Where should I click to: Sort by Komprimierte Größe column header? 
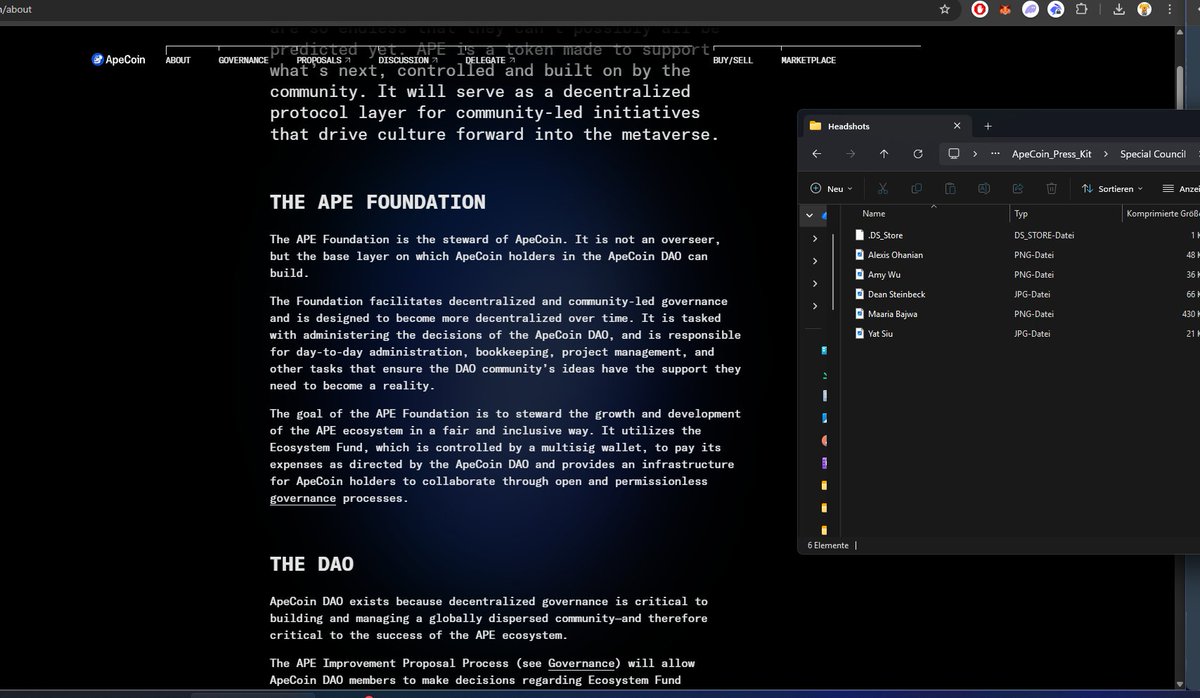[1162, 214]
